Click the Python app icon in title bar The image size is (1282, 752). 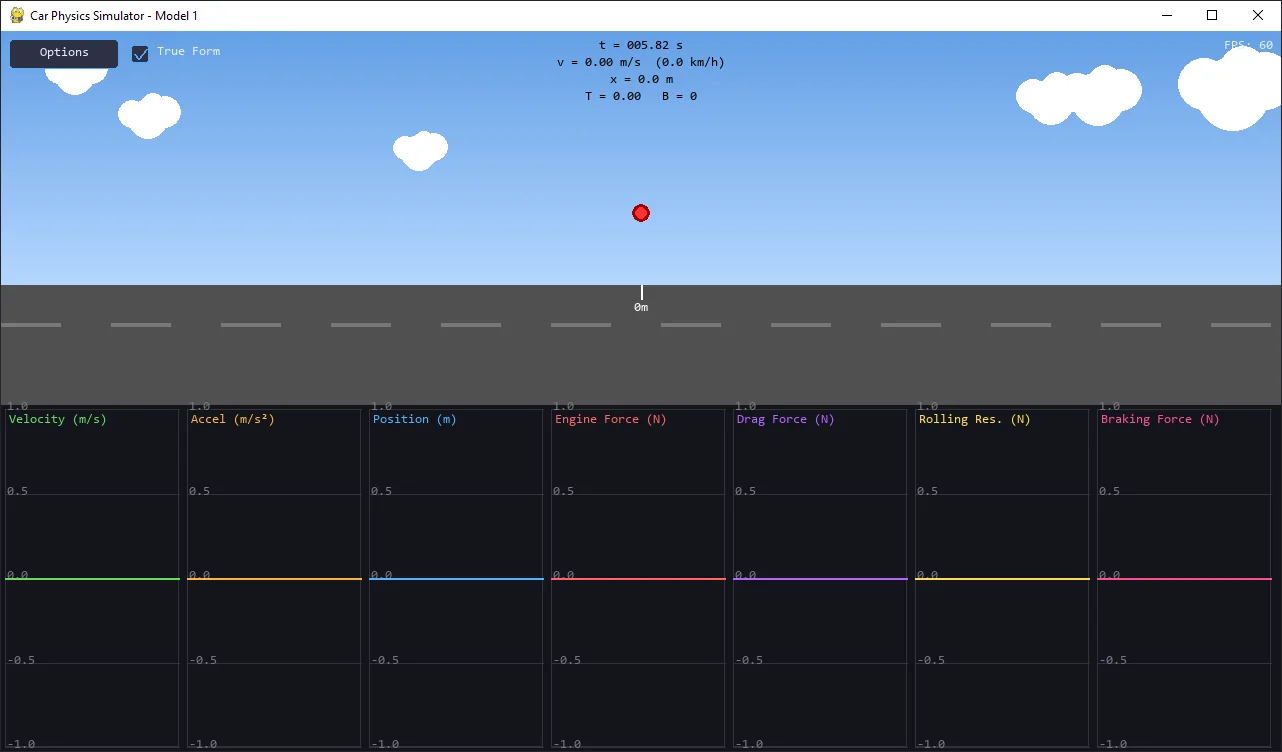17,15
